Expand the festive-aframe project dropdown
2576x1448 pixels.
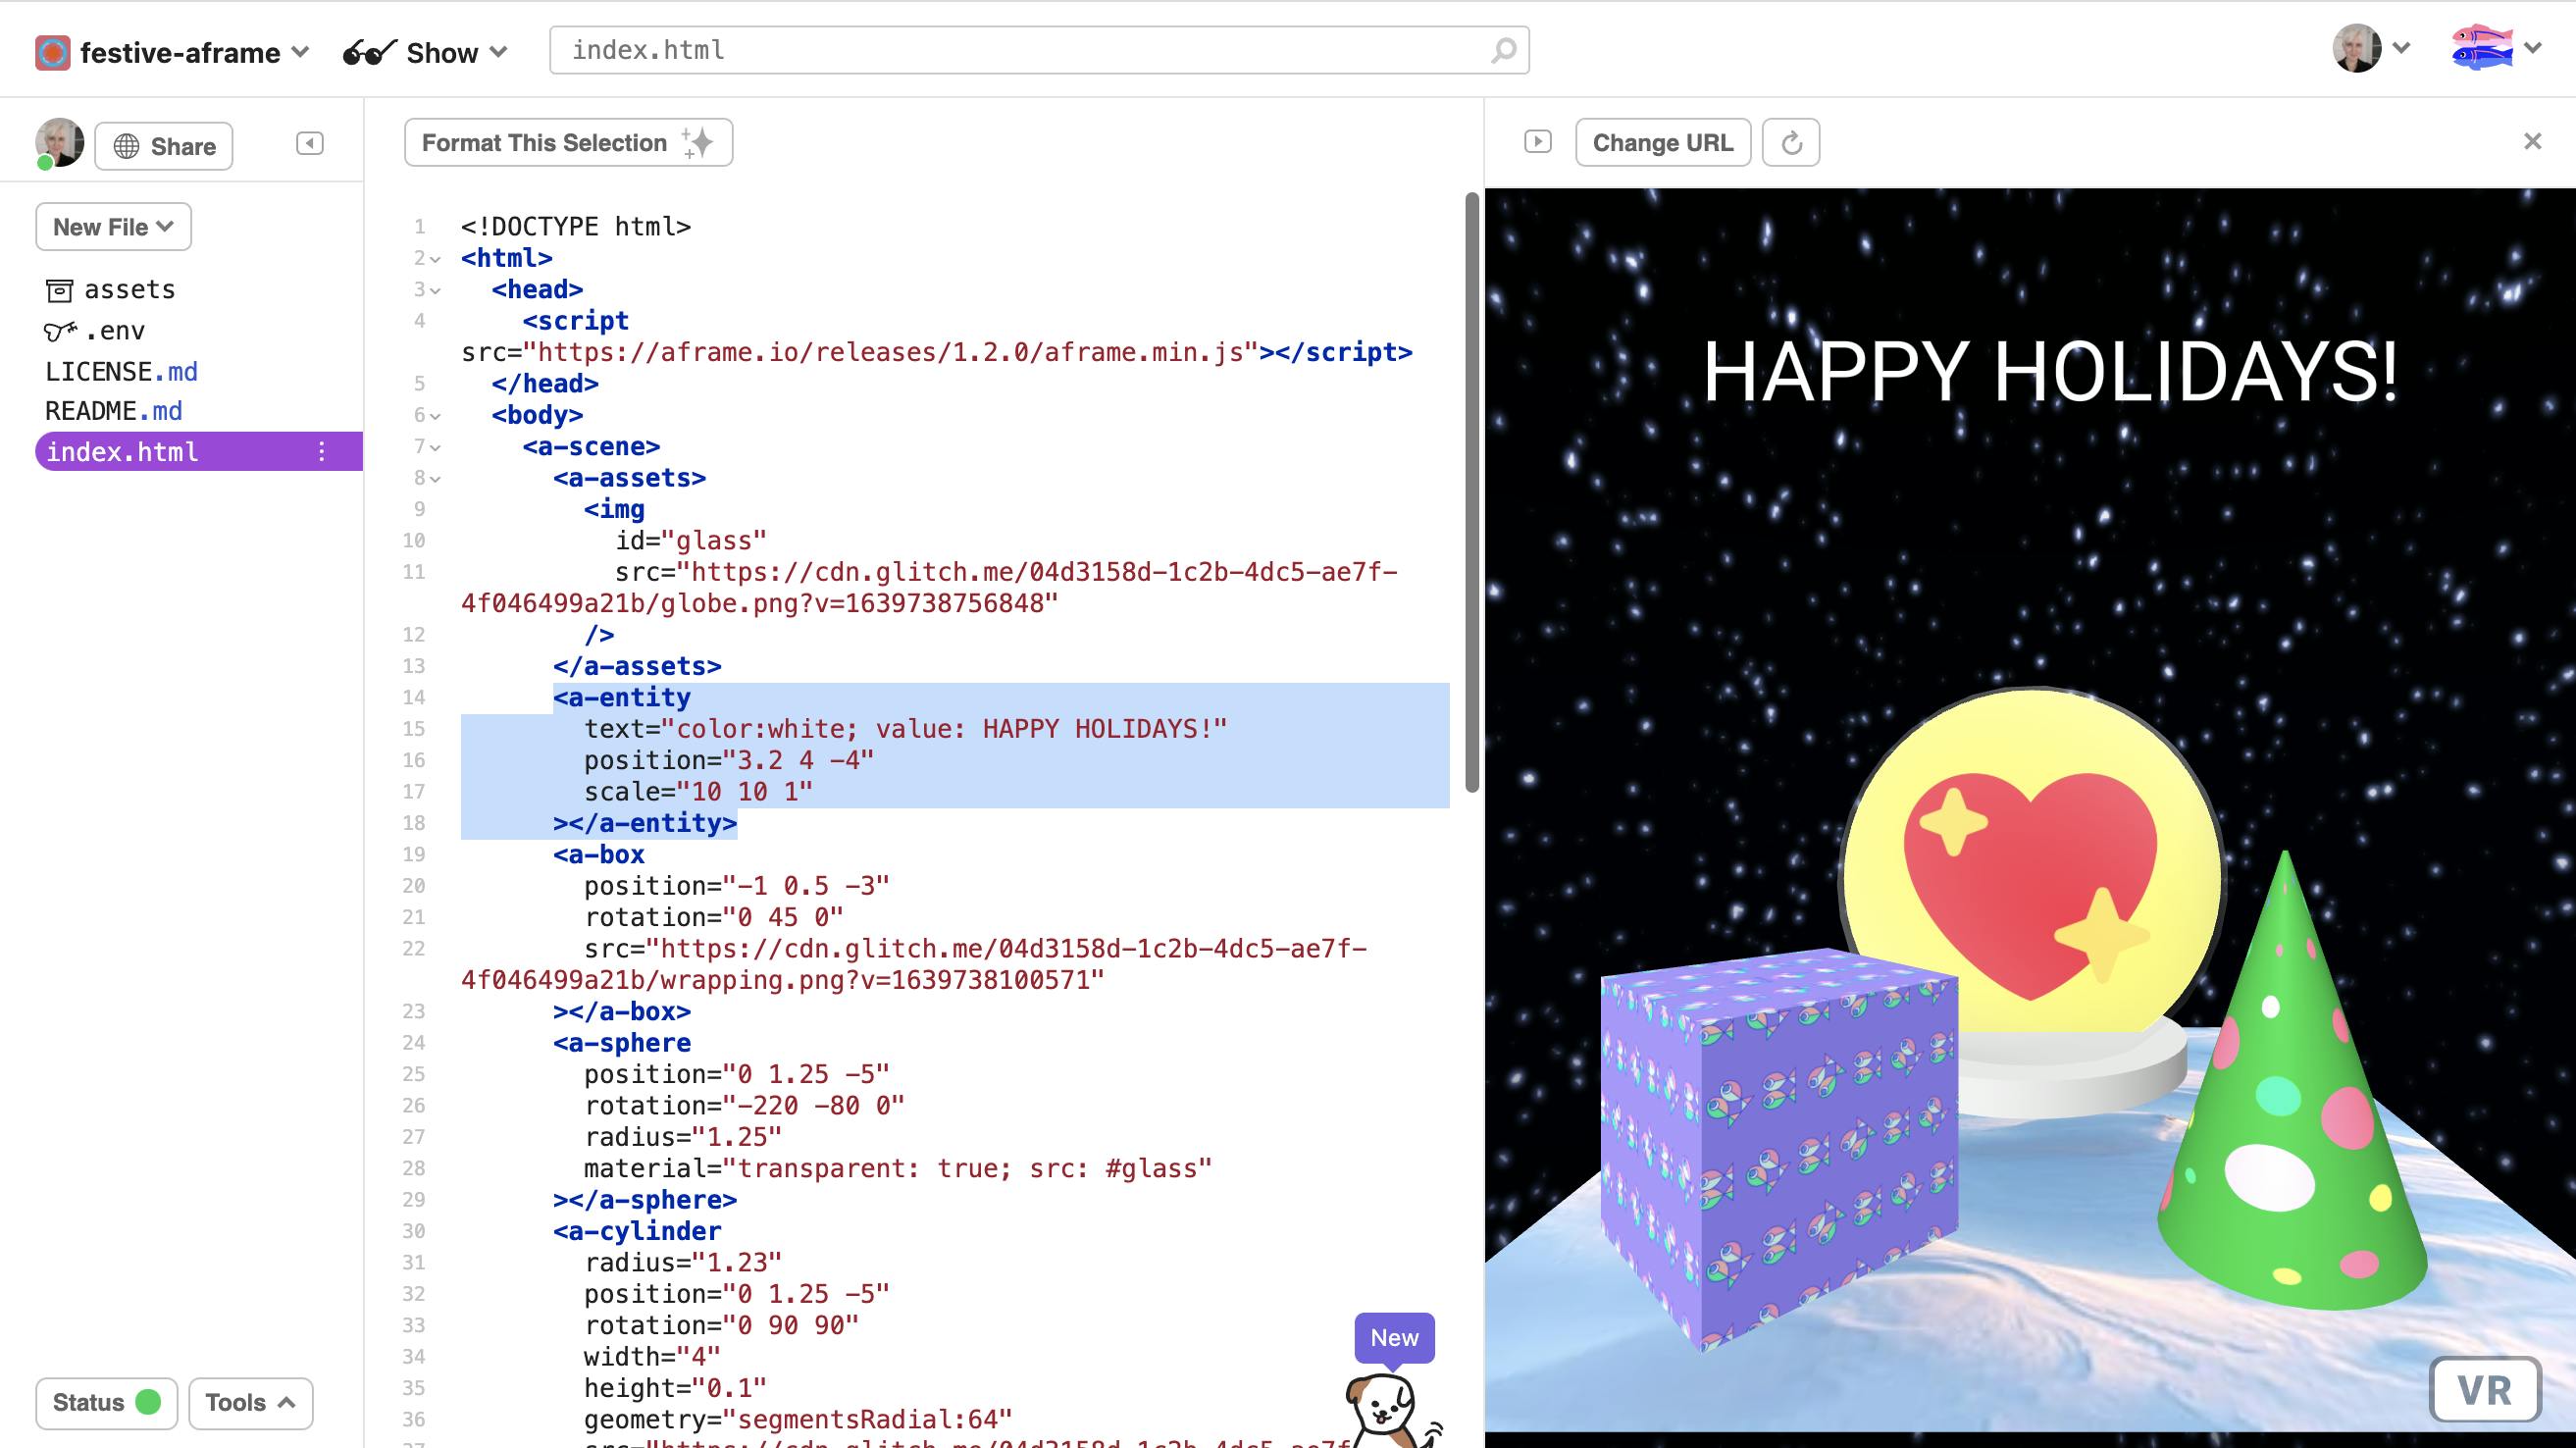point(302,48)
